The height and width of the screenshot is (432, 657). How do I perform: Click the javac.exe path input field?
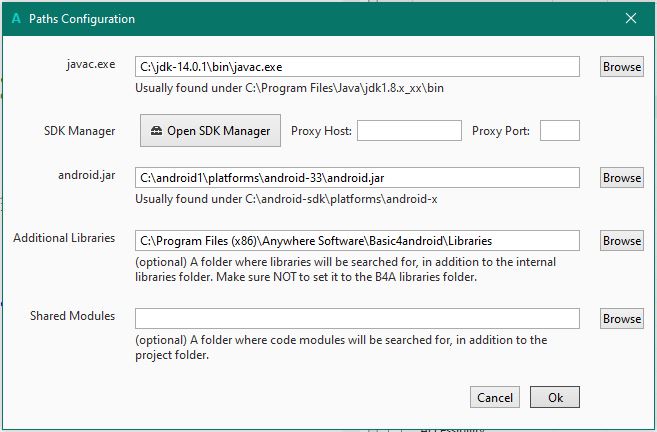tap(357, 66)
